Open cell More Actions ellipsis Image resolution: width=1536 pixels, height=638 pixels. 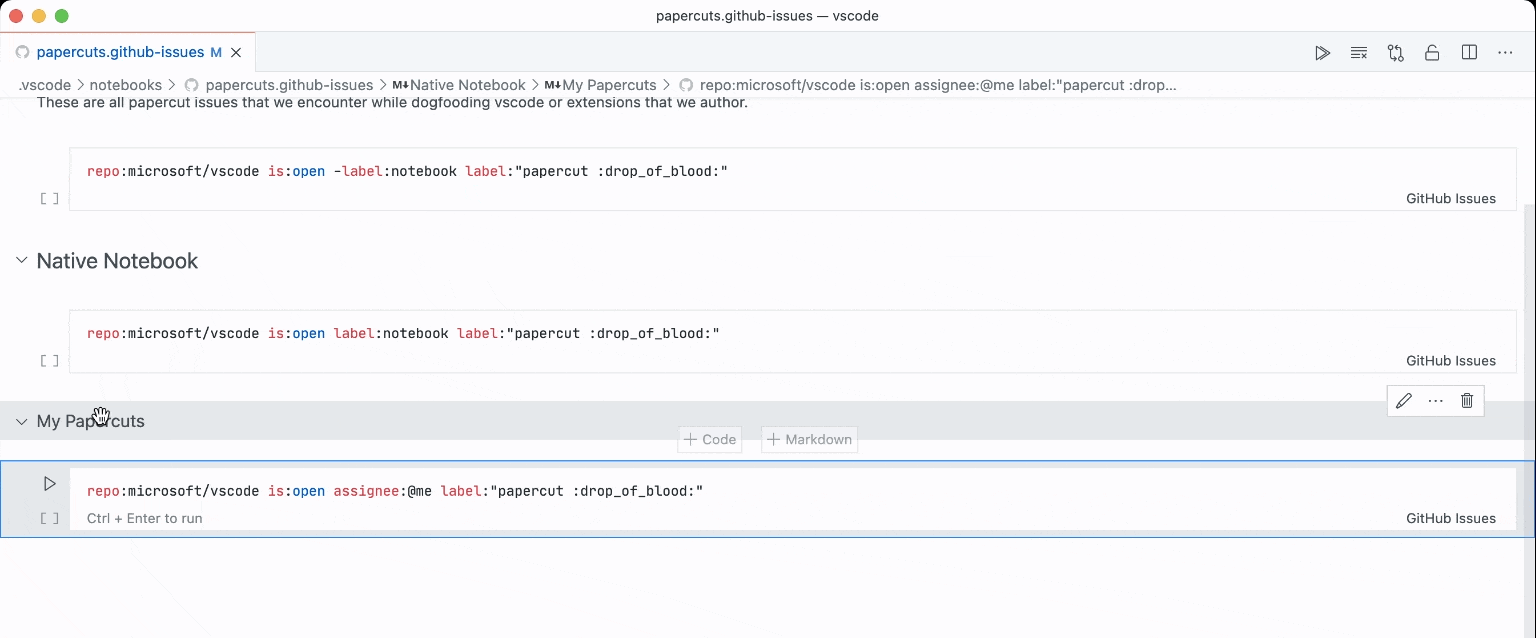[x=1436, y=401]
